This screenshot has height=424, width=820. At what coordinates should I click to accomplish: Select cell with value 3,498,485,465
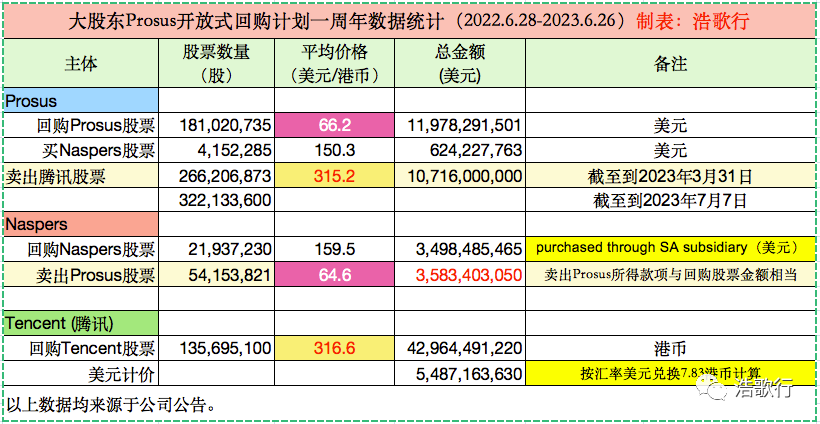click(x=460, y=248)
